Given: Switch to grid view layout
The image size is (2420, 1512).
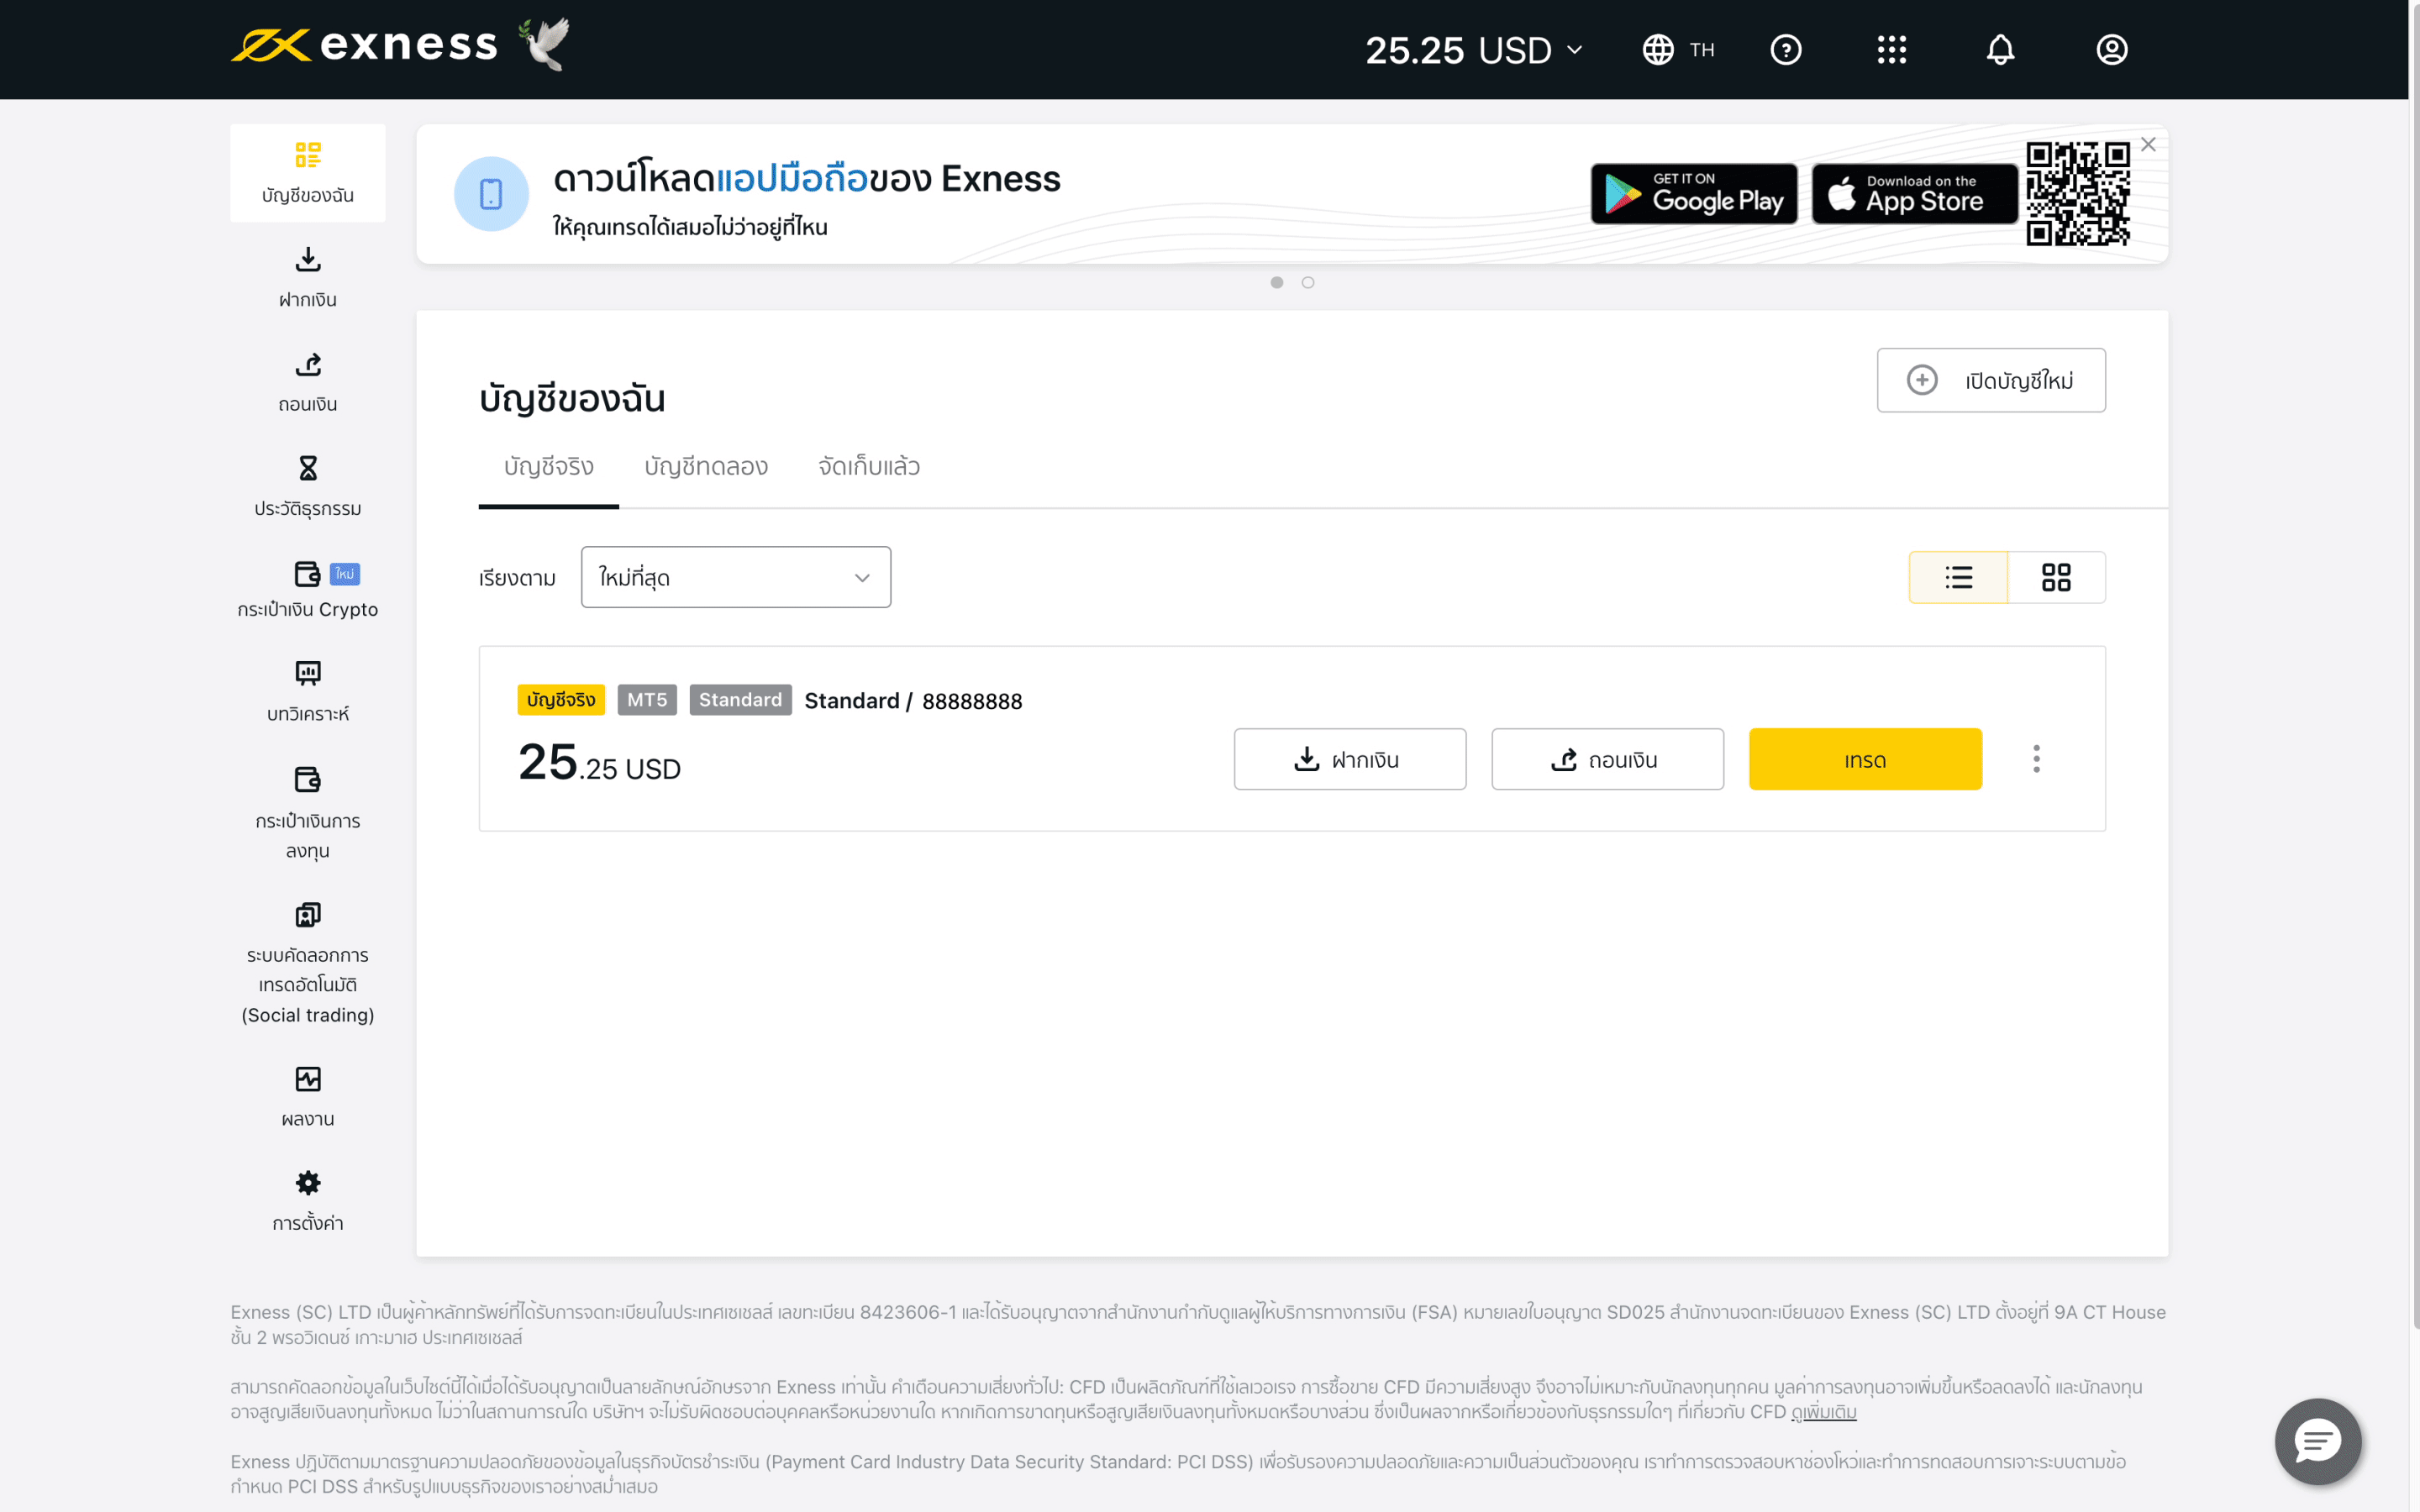Looking at the screenshot, I should [x=2056, y=577].
